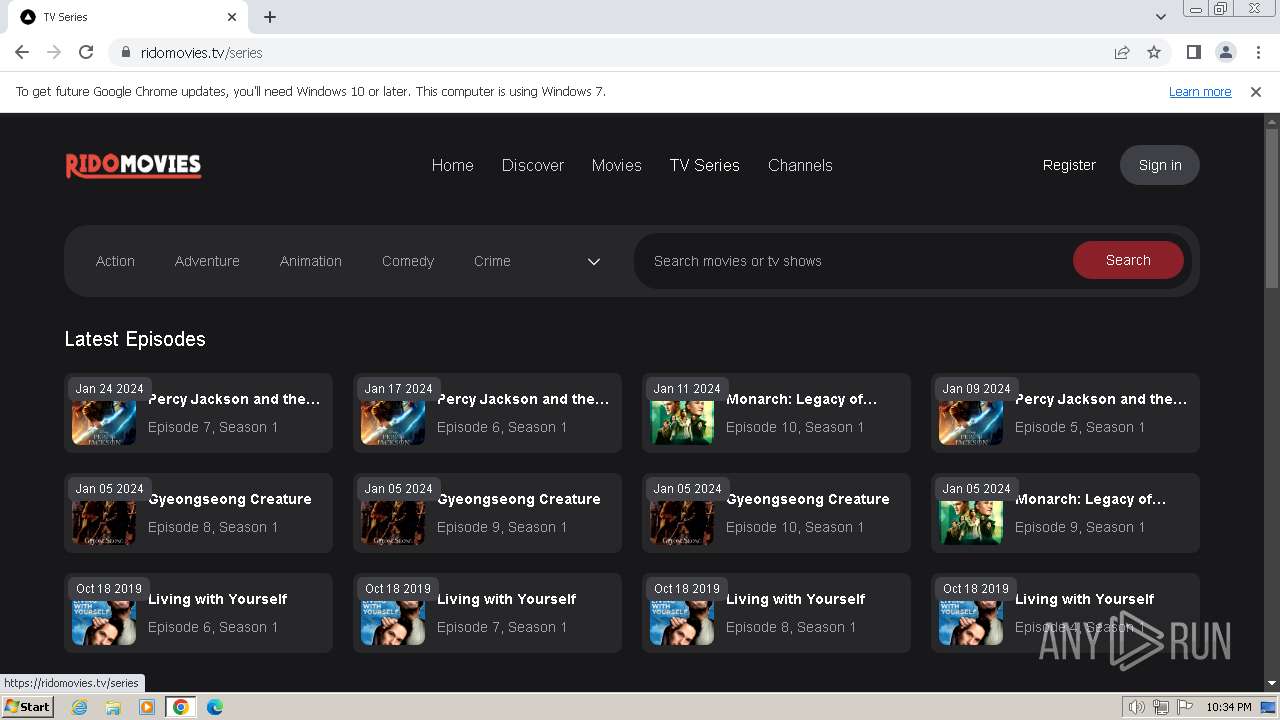1280x720 pixels.
Task: Open Gyeongseong Creature Episode 9 title
Action: pos(519,499)
